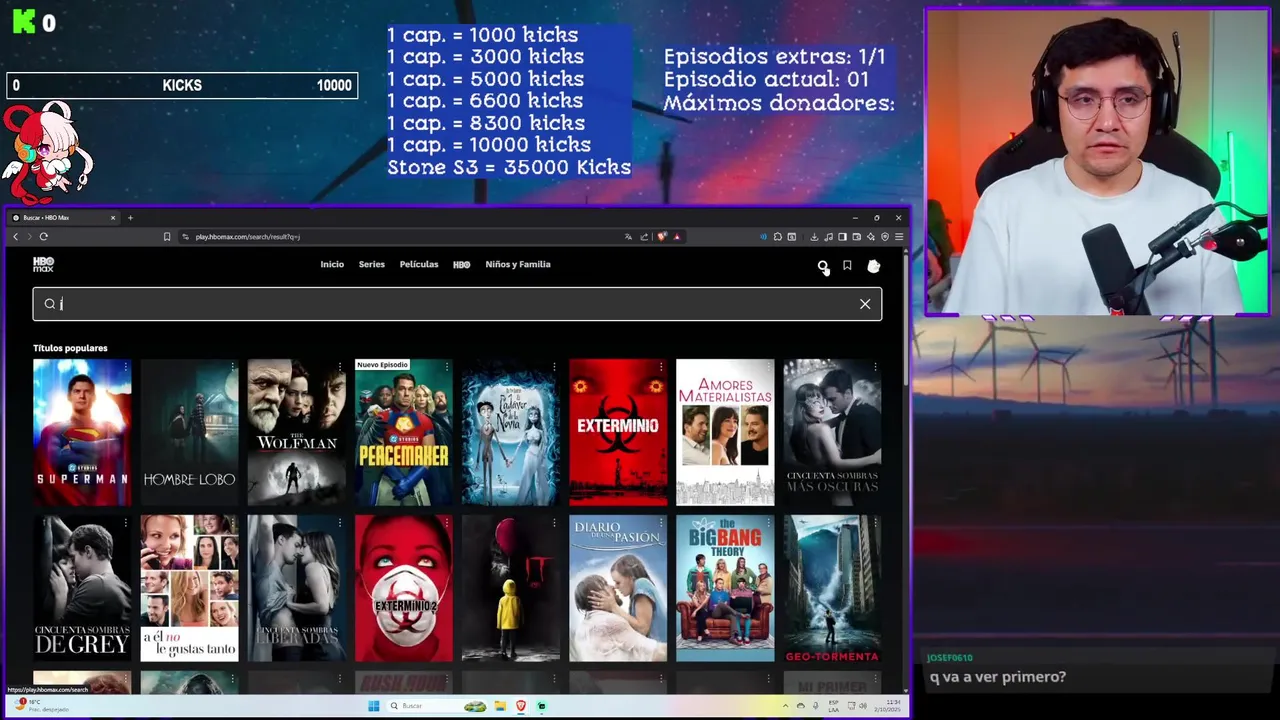
Task: Open the browser hamburger menu
Action: [899, 237]
